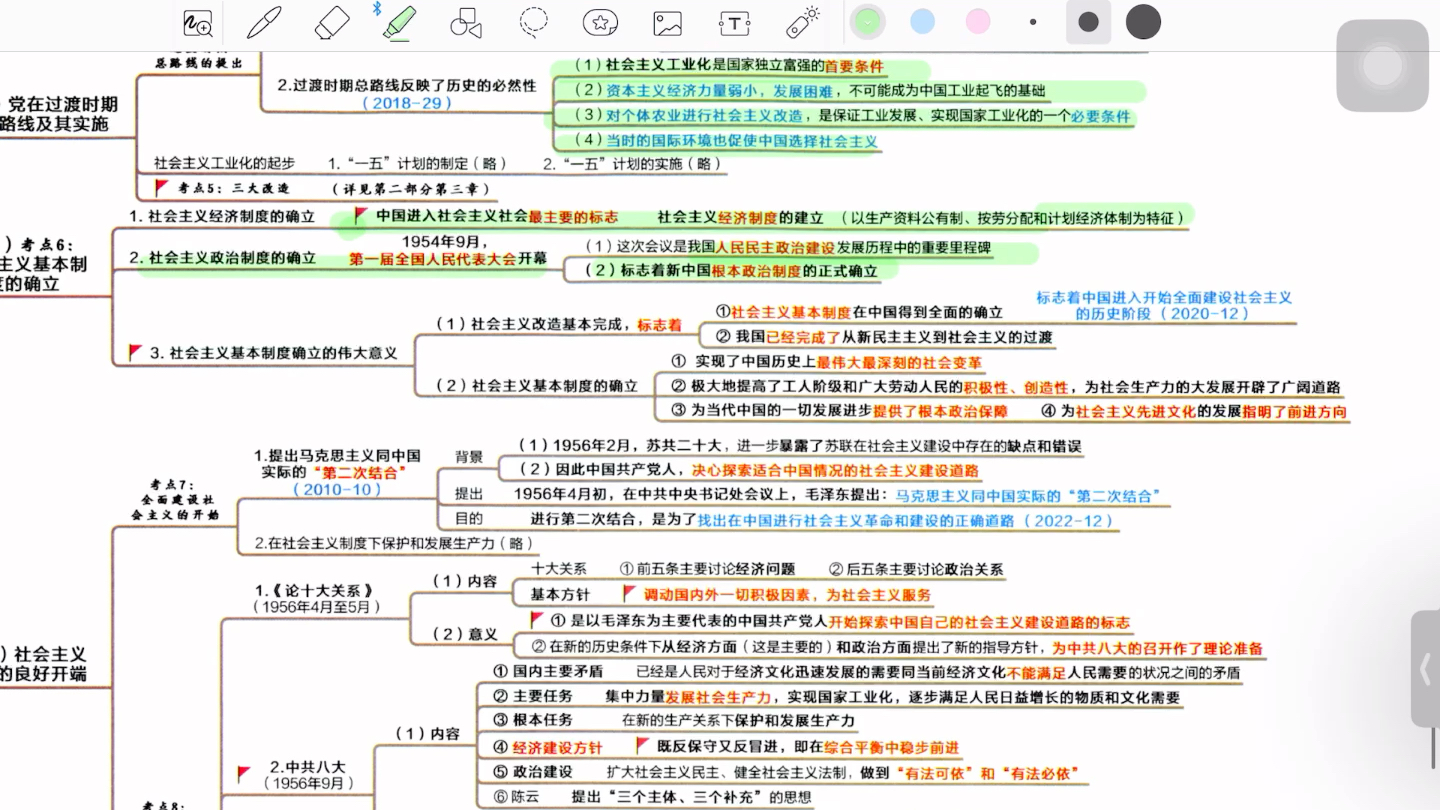Tap the floating AssistiveTouch button
The width and height of the screenshot is (1440, 810).
point(1382,66)
